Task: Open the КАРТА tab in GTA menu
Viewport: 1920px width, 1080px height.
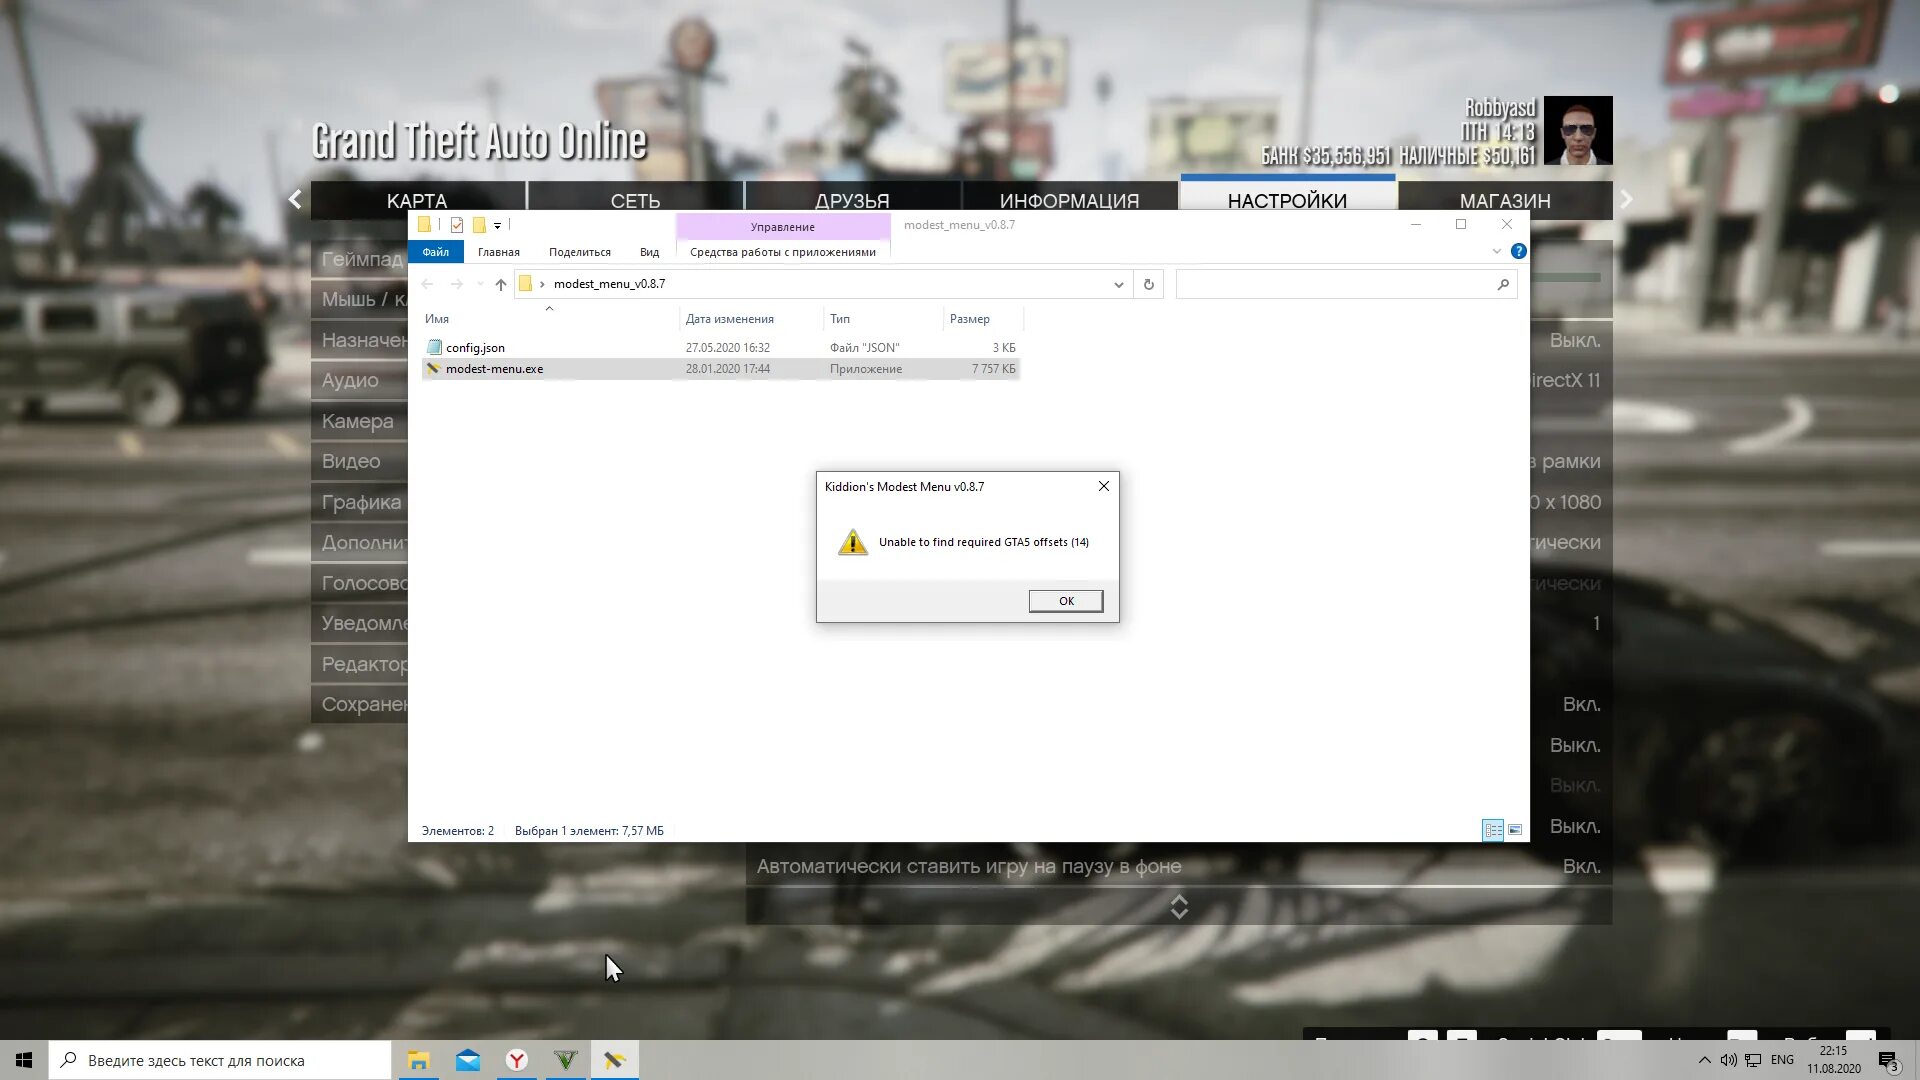Action: (417, 200)
